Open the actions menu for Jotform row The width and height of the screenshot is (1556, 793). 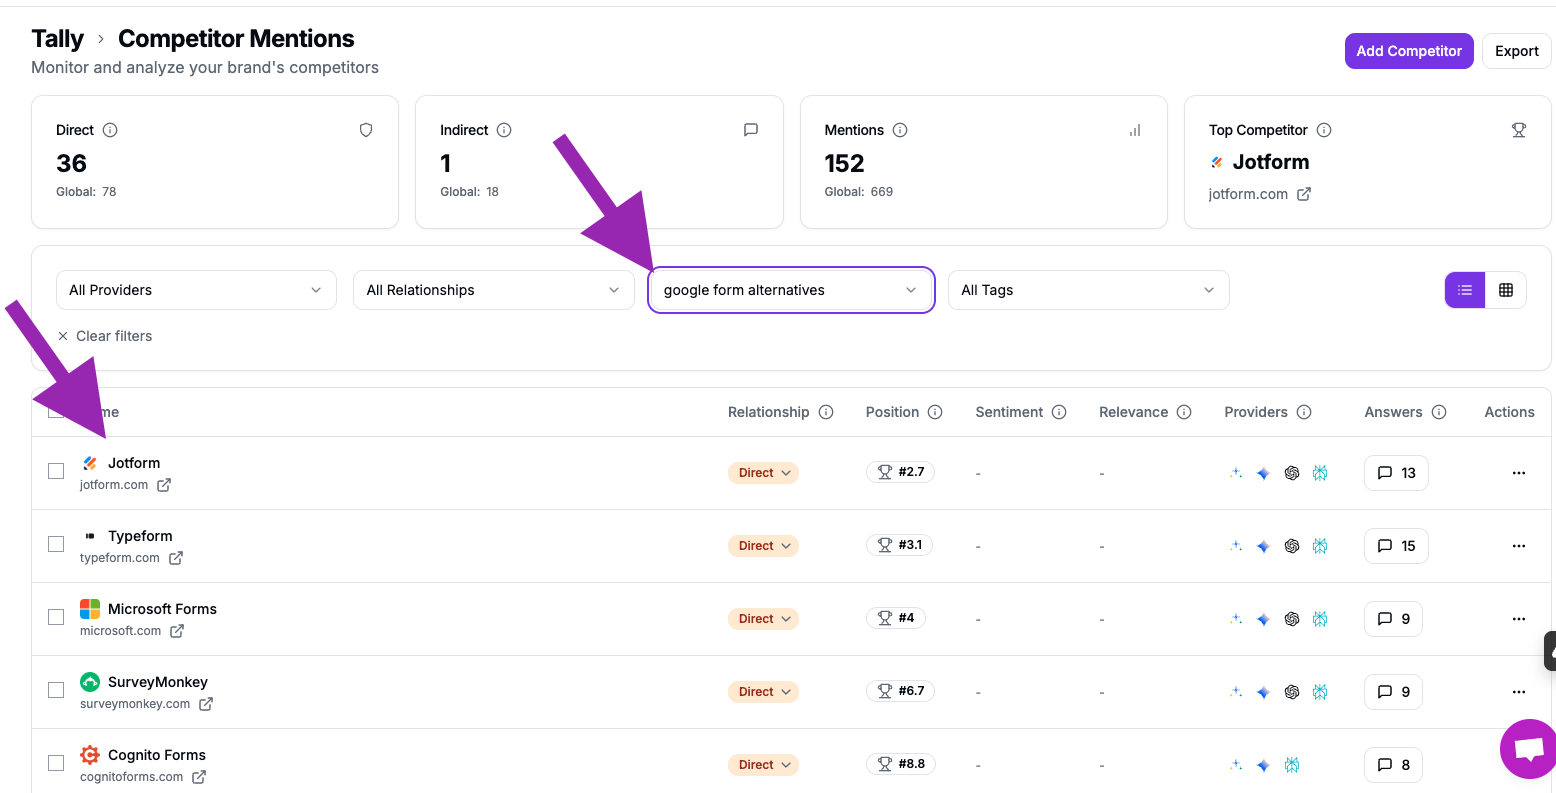1519,473
